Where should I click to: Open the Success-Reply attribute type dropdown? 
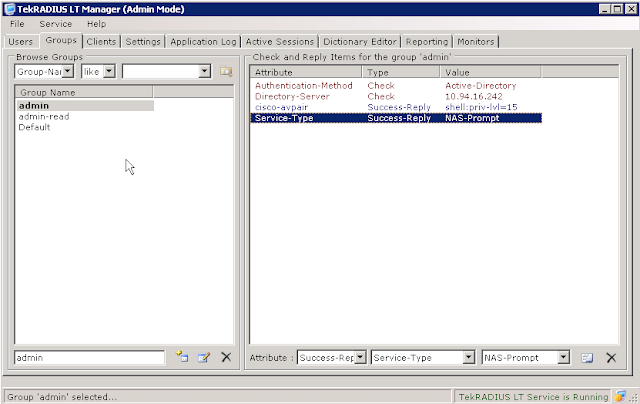[360, 357]
